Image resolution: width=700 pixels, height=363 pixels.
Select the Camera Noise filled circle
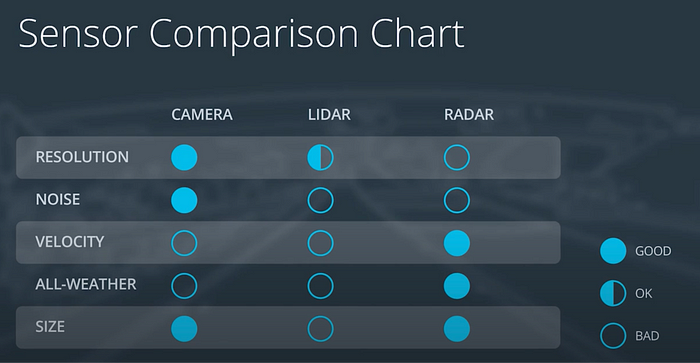[x=184, y=200]
